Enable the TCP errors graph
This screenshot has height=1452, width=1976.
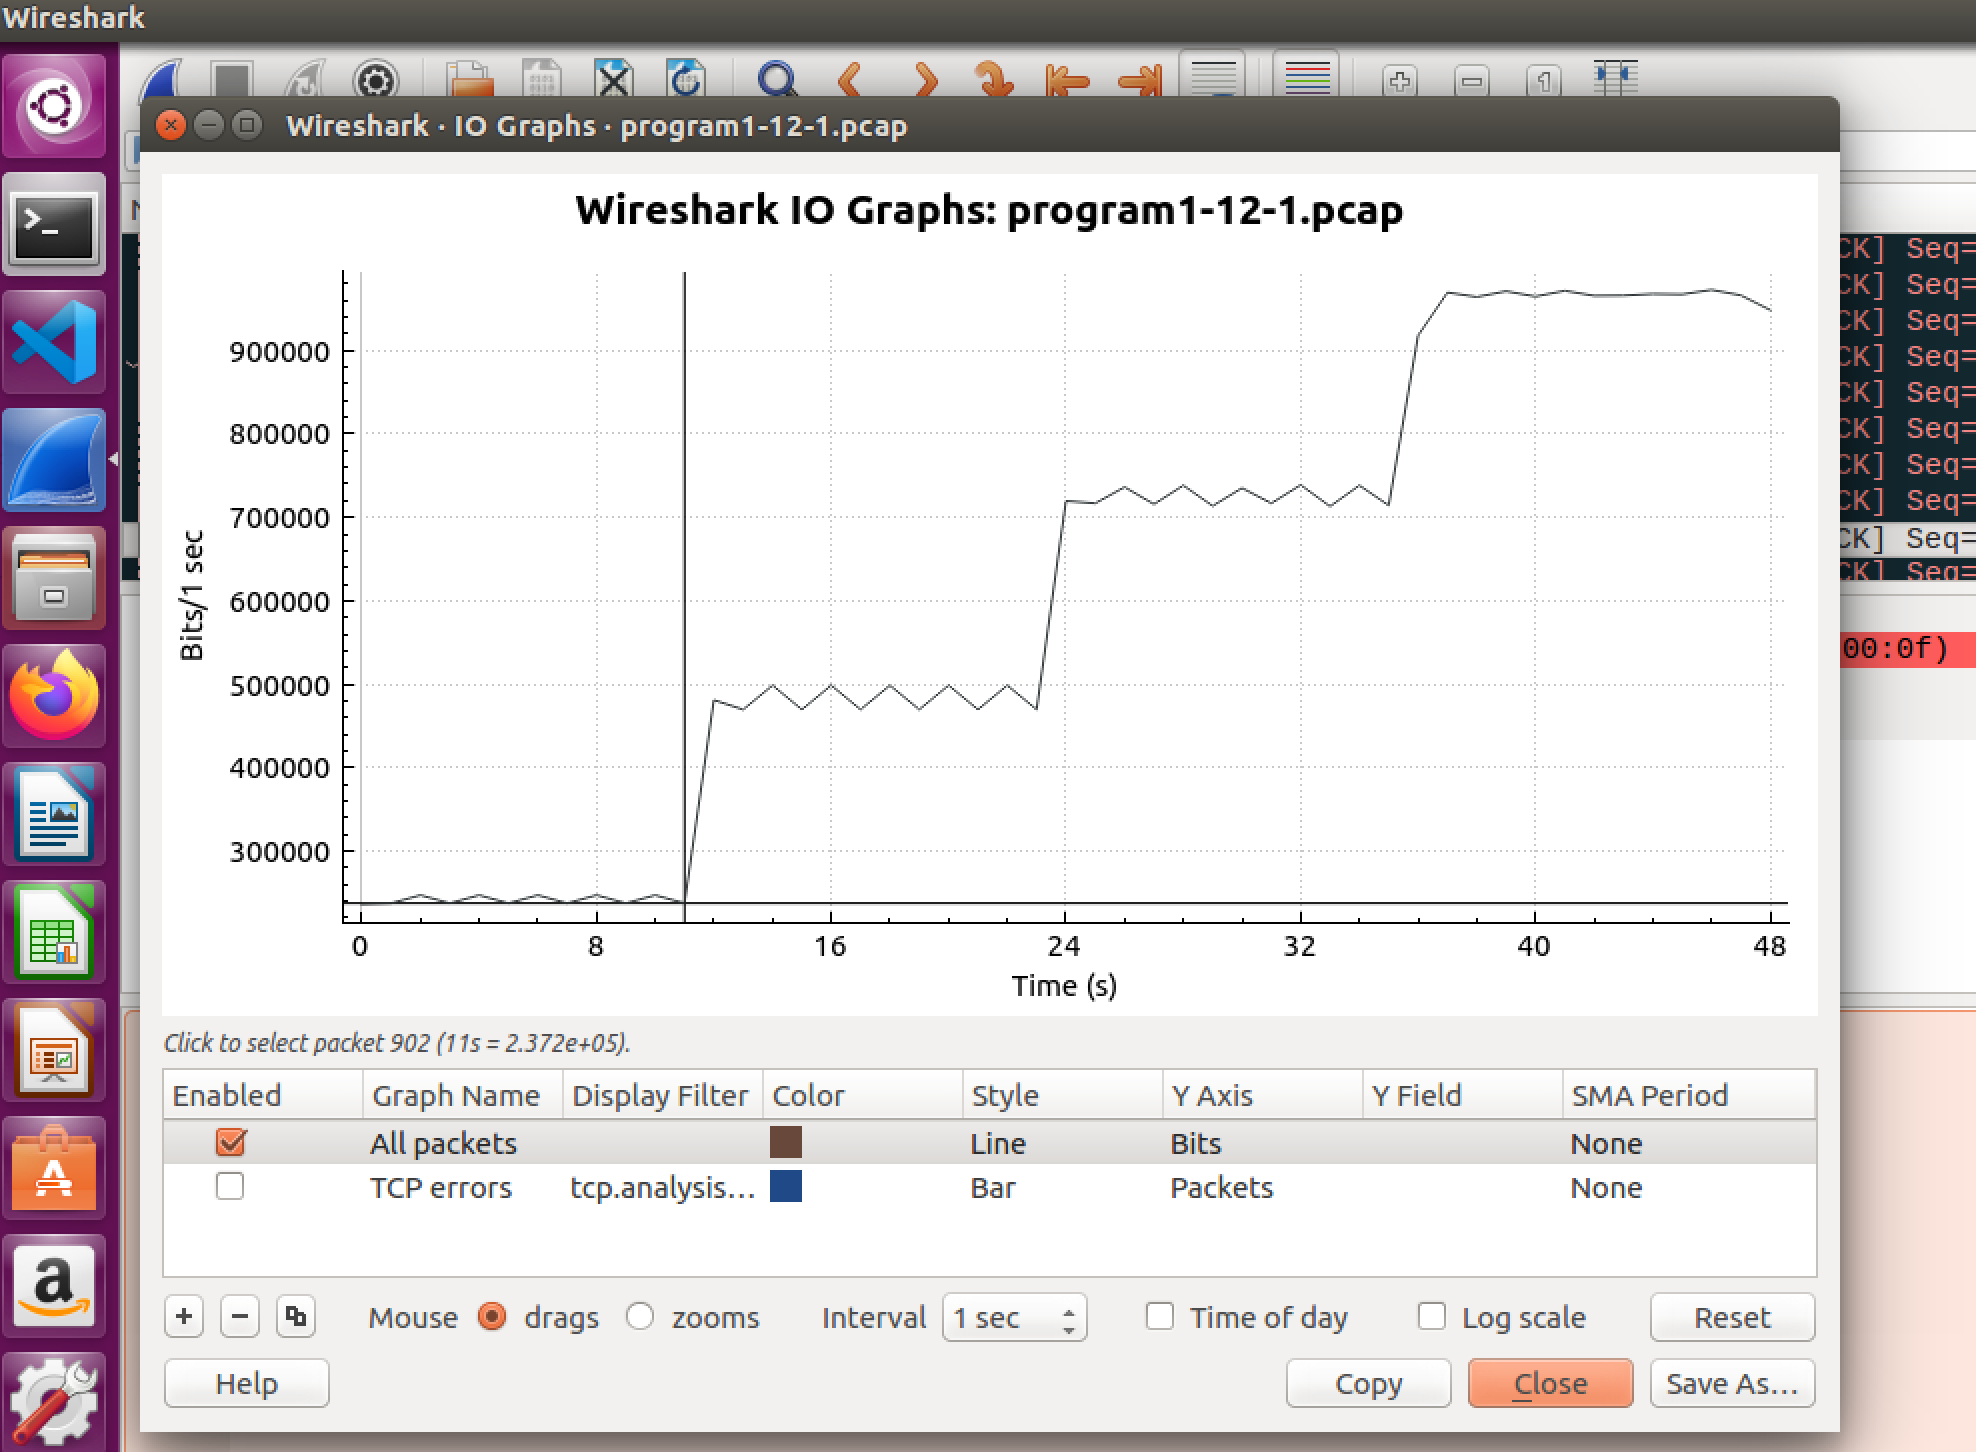click(230, 1186)
